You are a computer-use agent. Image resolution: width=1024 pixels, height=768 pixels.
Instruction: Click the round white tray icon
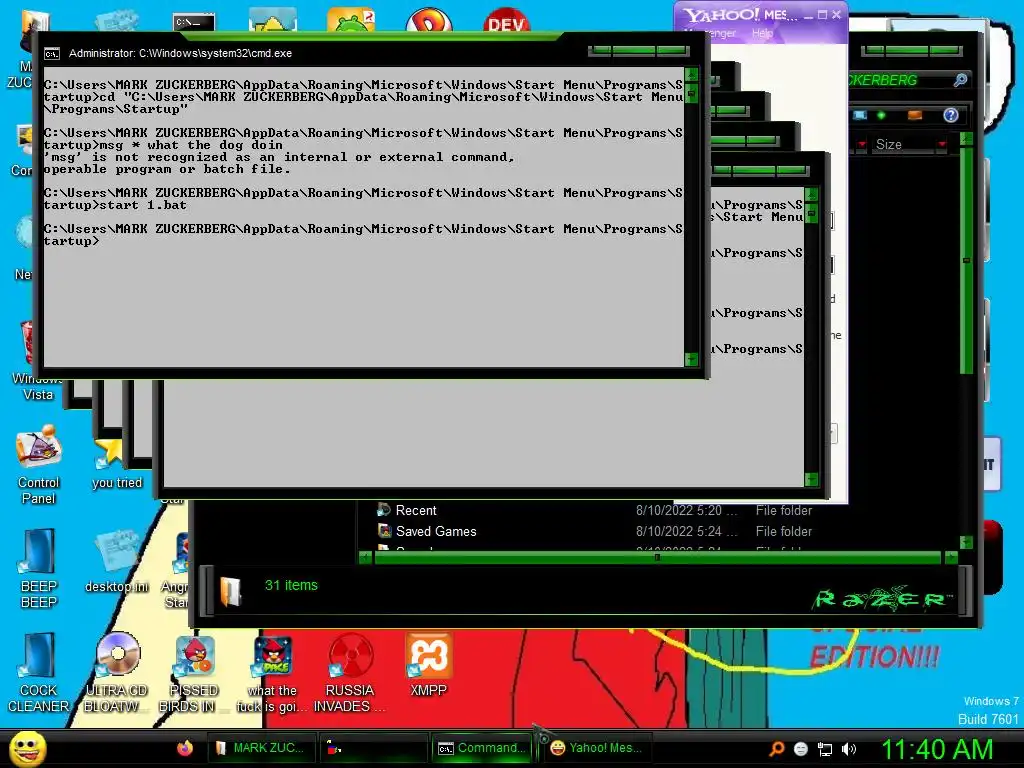click(801, 749)
